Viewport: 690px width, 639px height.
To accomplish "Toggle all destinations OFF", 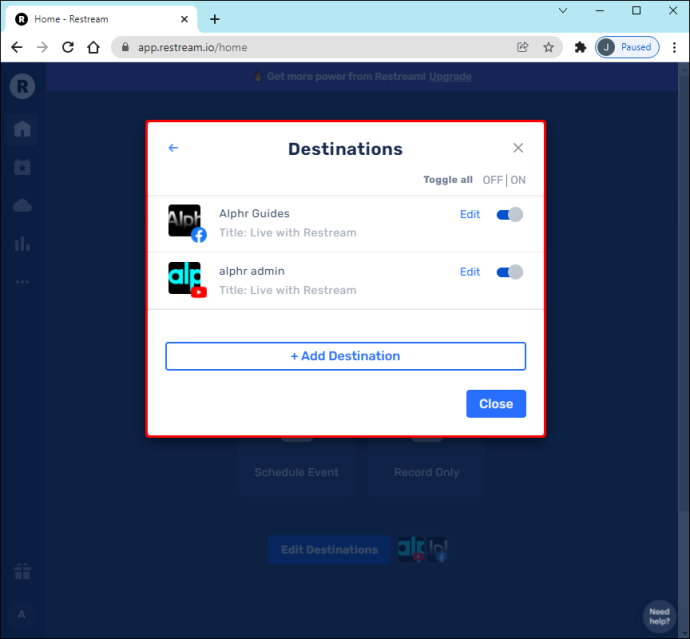I will click(x=492, y=180).
